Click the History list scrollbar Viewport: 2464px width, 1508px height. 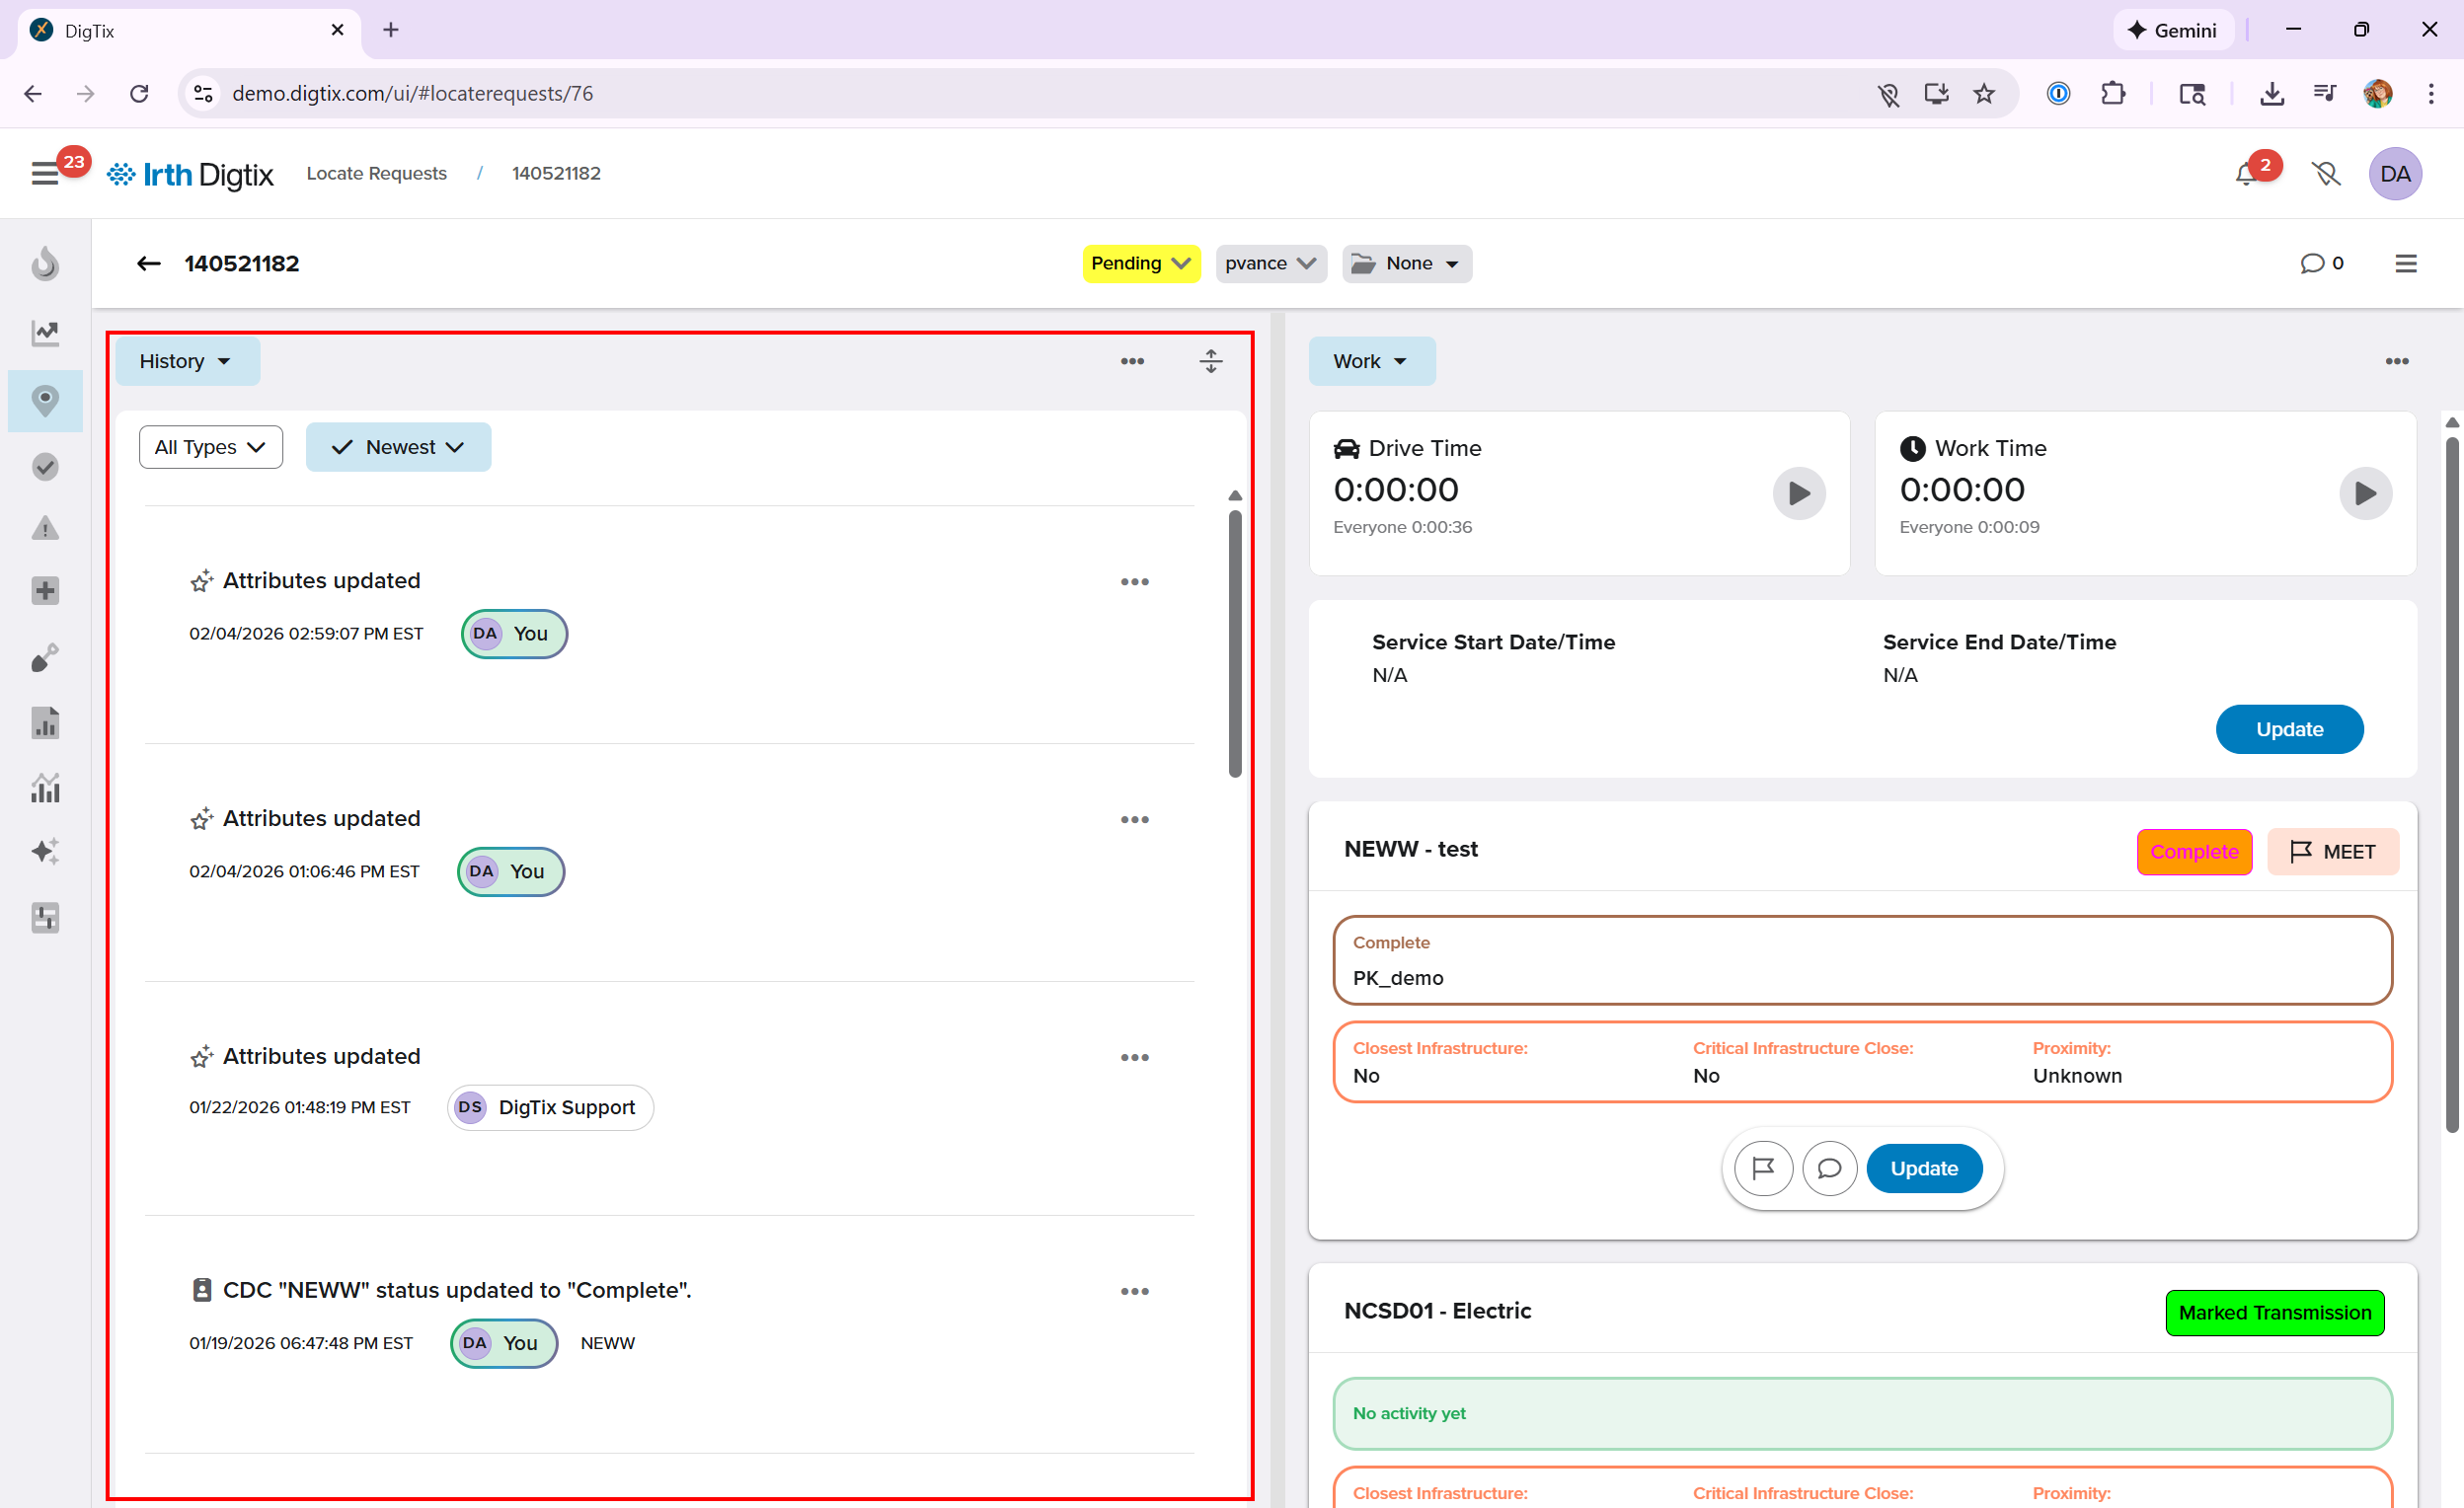[1235, 643]
